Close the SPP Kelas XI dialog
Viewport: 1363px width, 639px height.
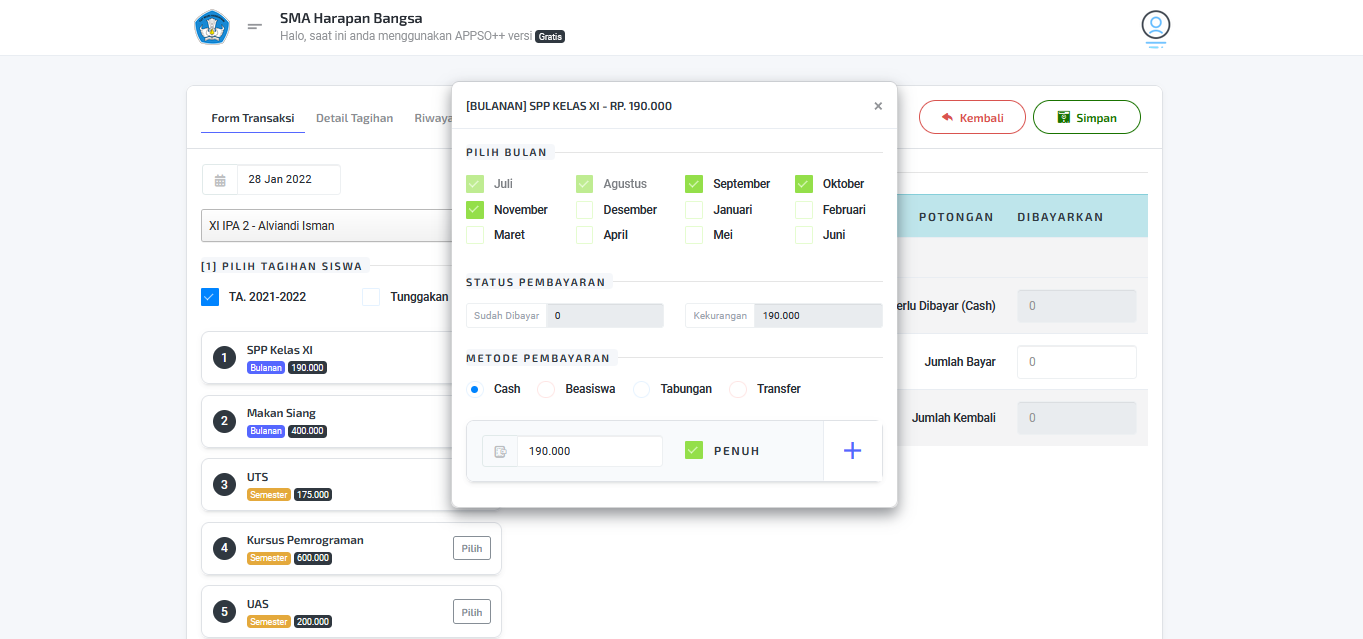tap(878, 106)
